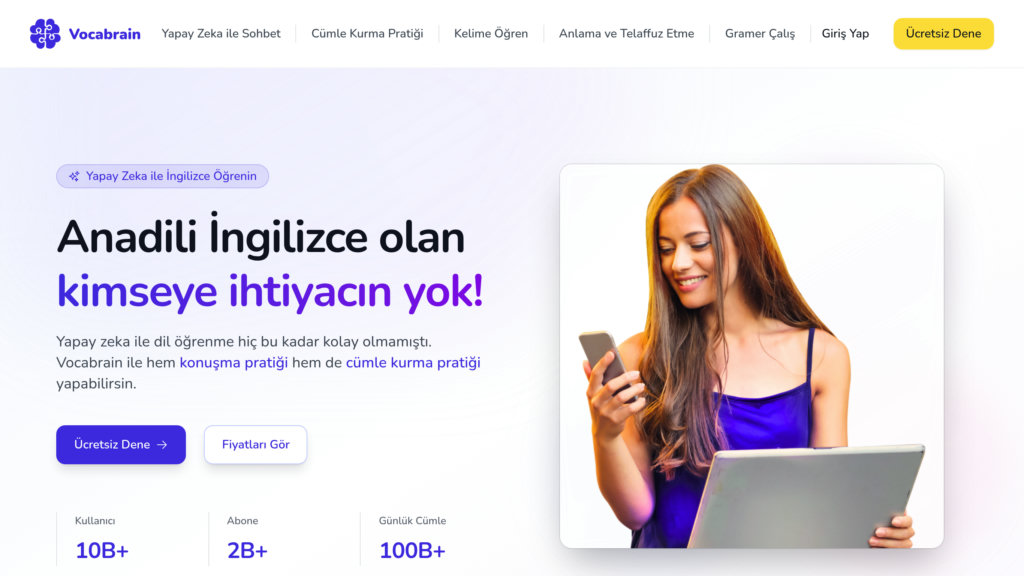Select Kelime Öğren in navigation
Screen dimensions: 1024x576
490,33
